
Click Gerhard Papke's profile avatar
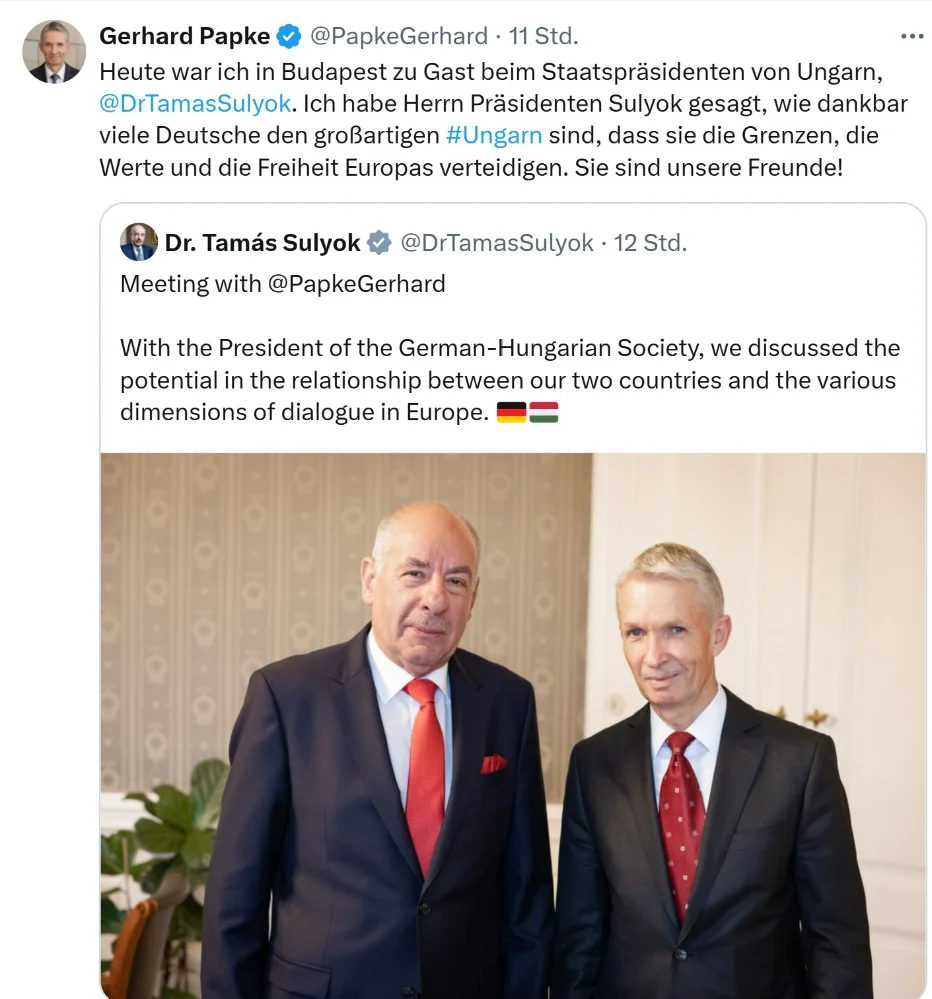(x=54, y=52)
